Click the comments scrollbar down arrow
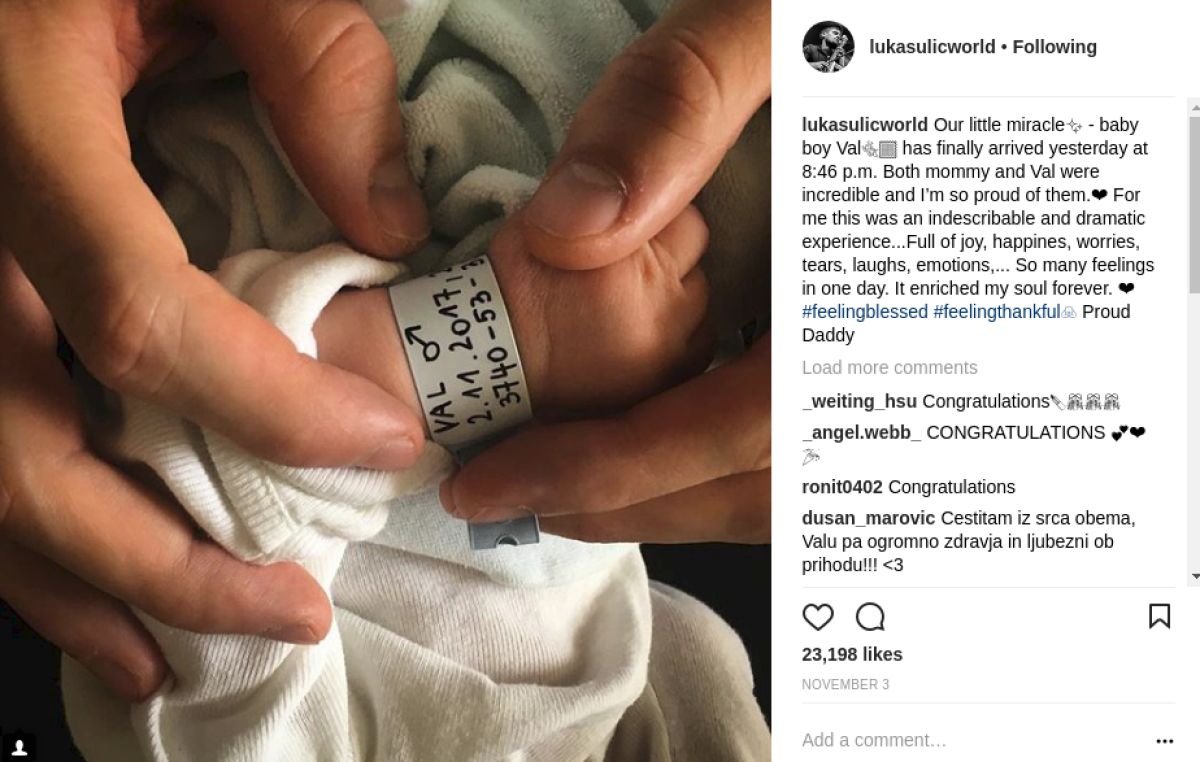 click(x=1194, y=578)
